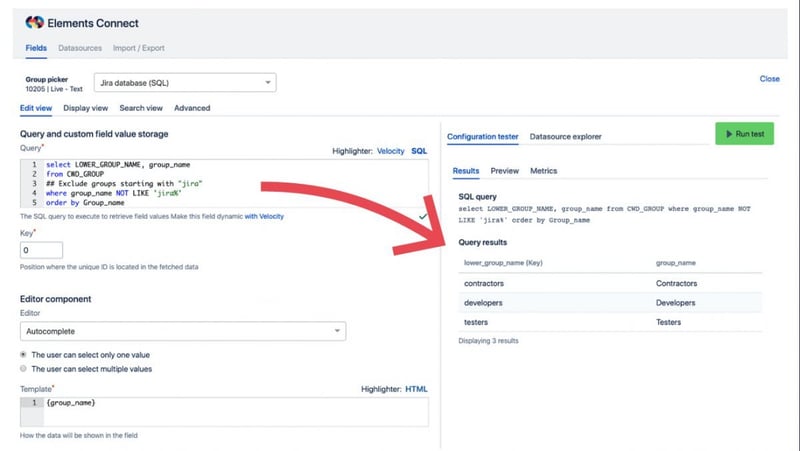Select the 'Testers' group name cell
800x451 pixels.
coord(668,322)
